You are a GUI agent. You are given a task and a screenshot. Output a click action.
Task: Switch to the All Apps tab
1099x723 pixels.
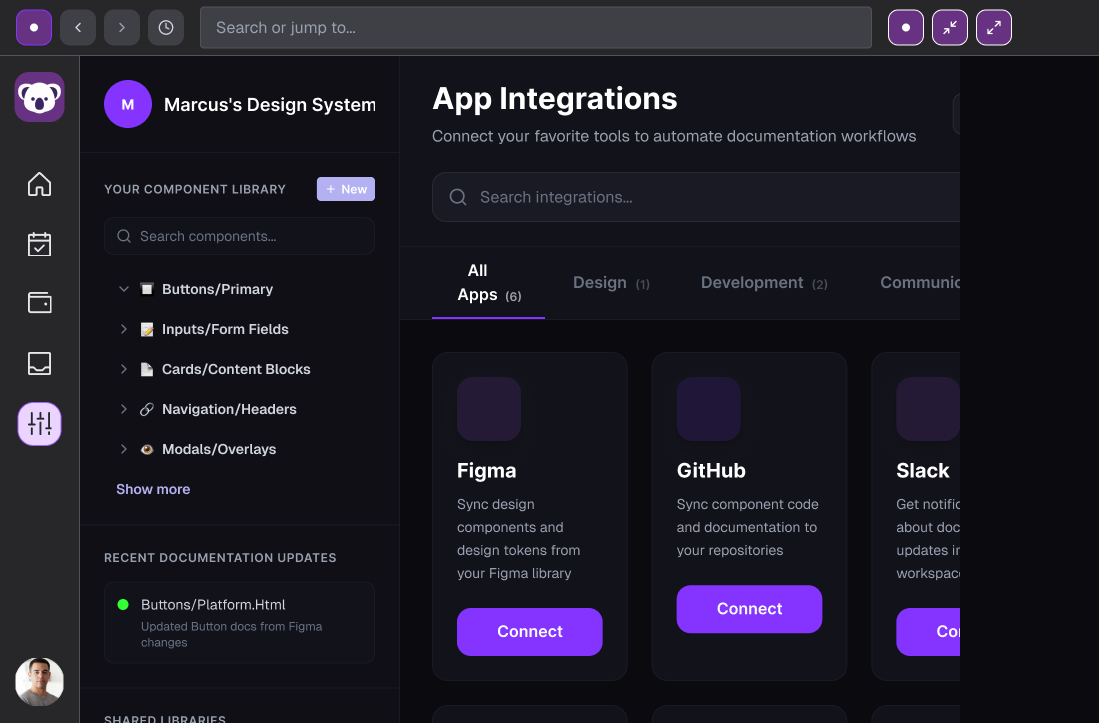tap(489, 282)
